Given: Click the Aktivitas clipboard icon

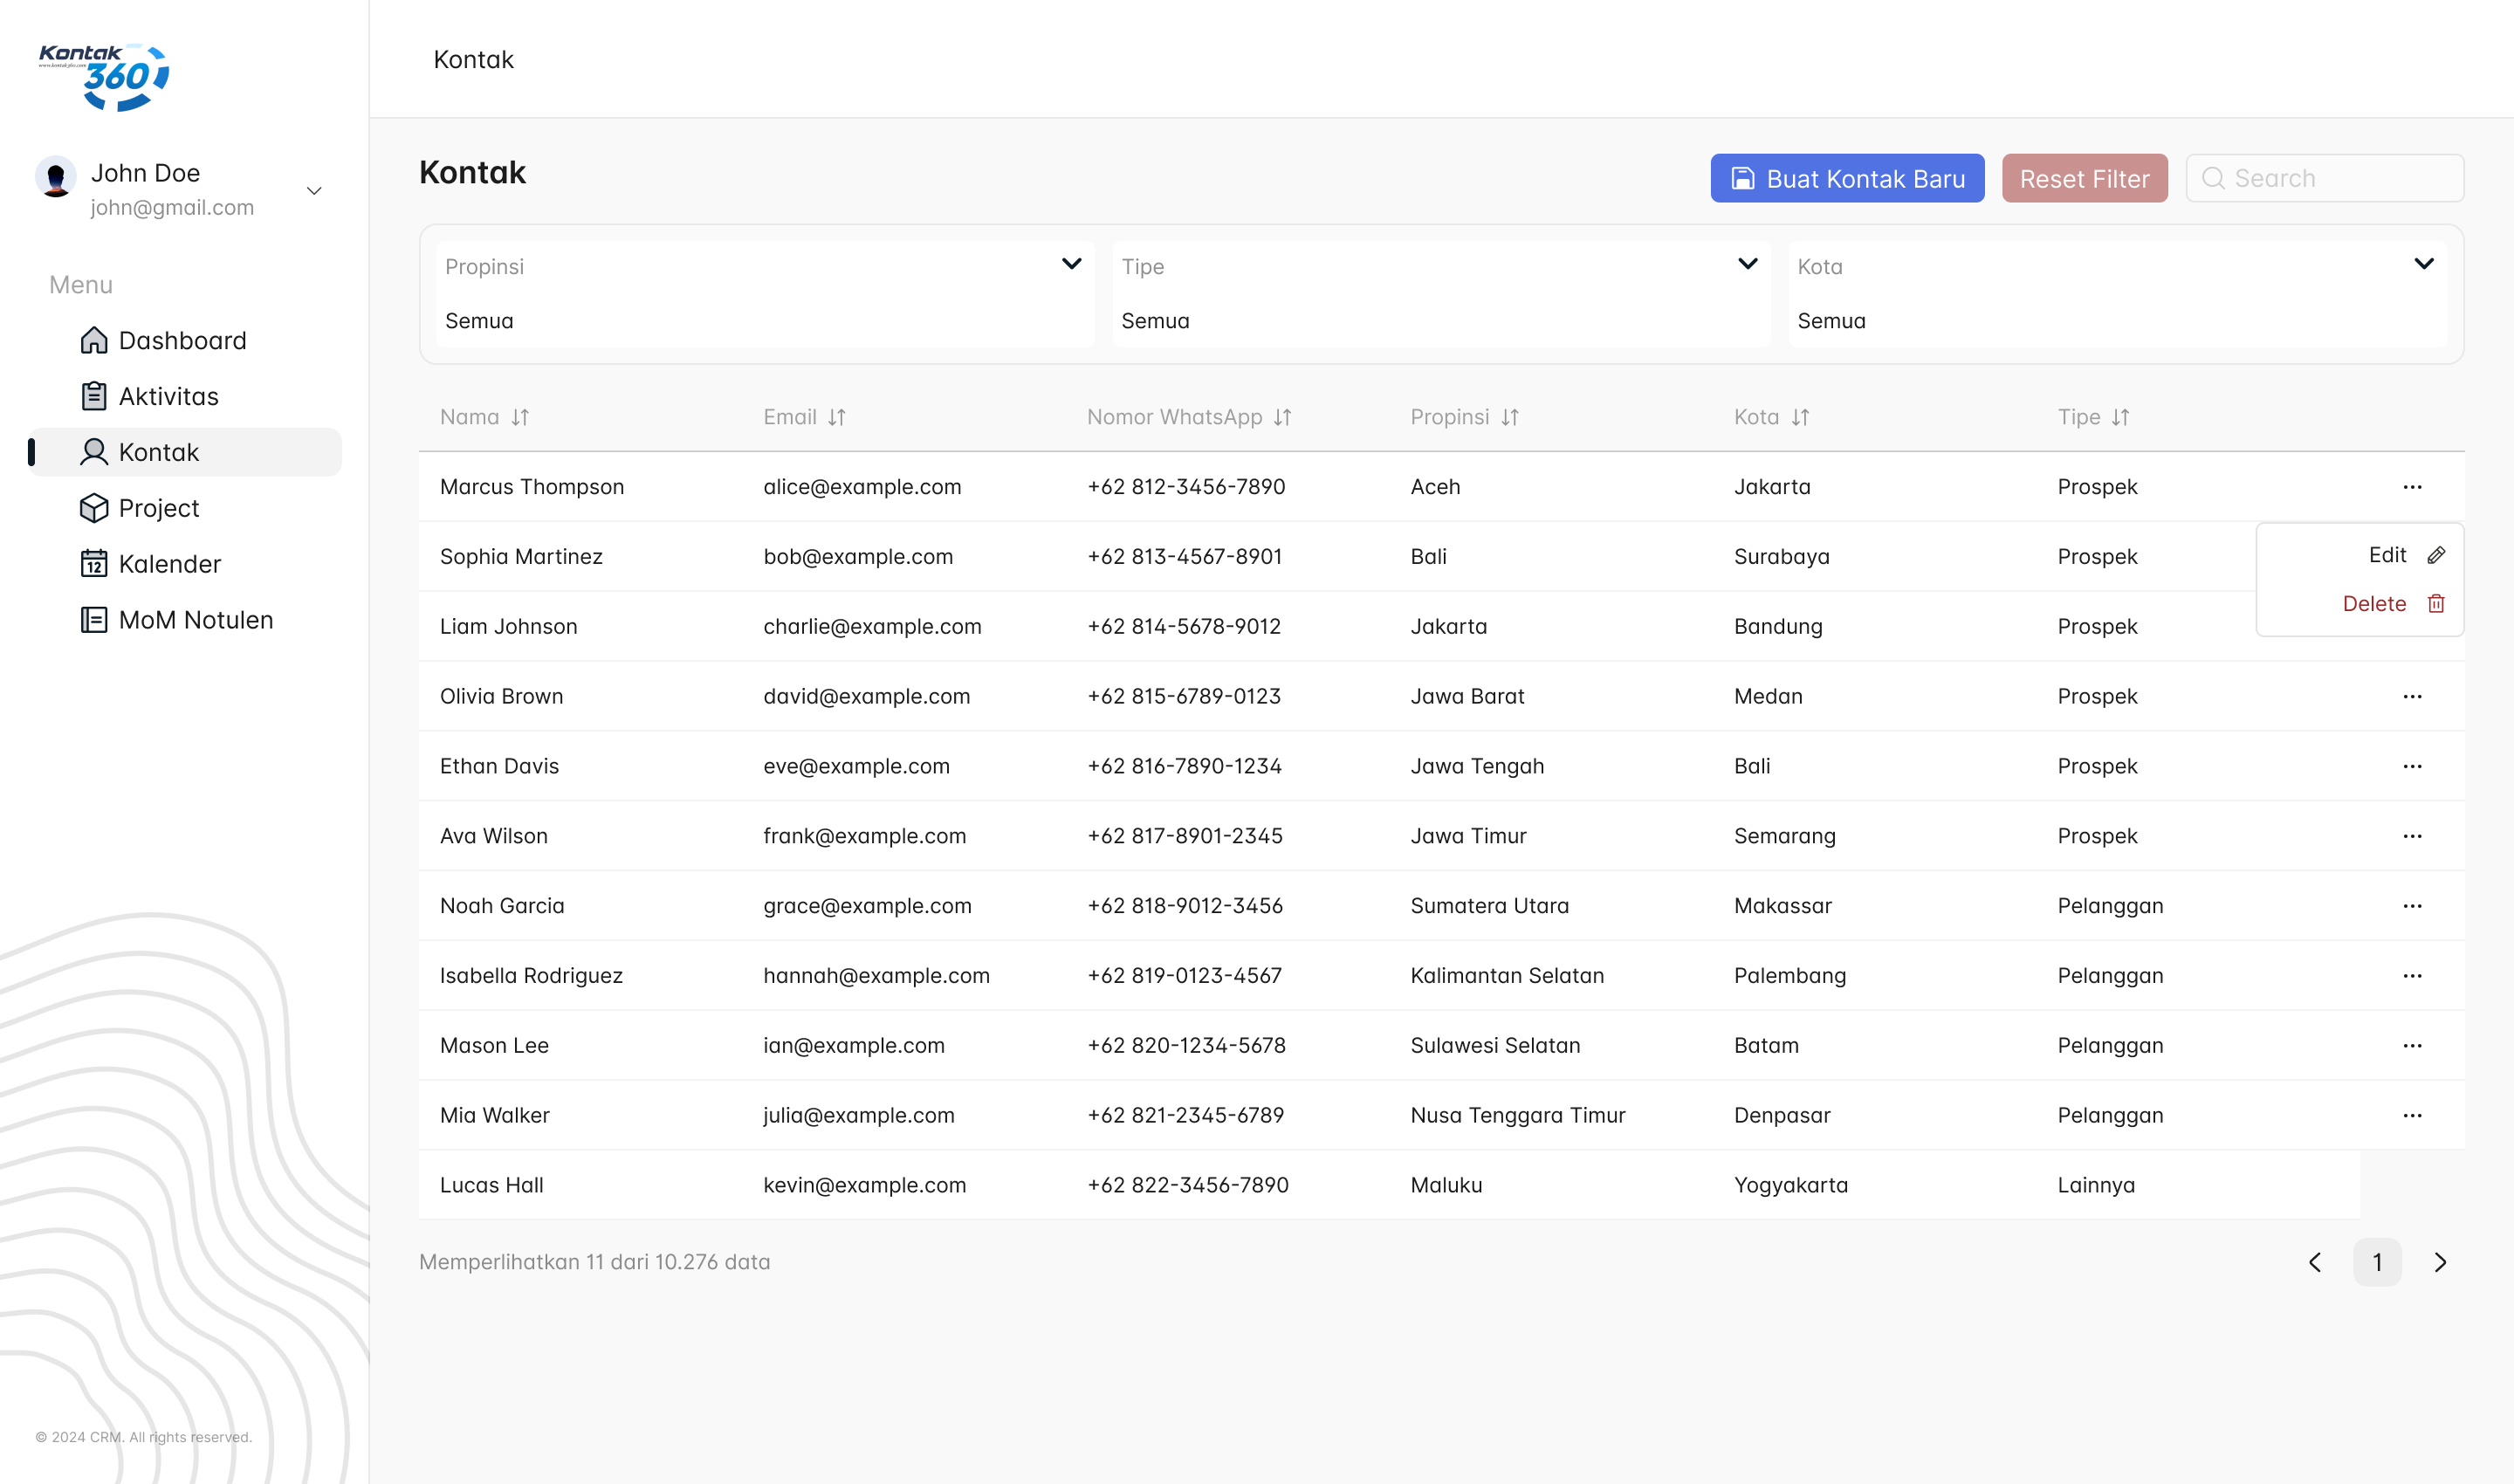Looking at the screenshot, I should [94, 396].
